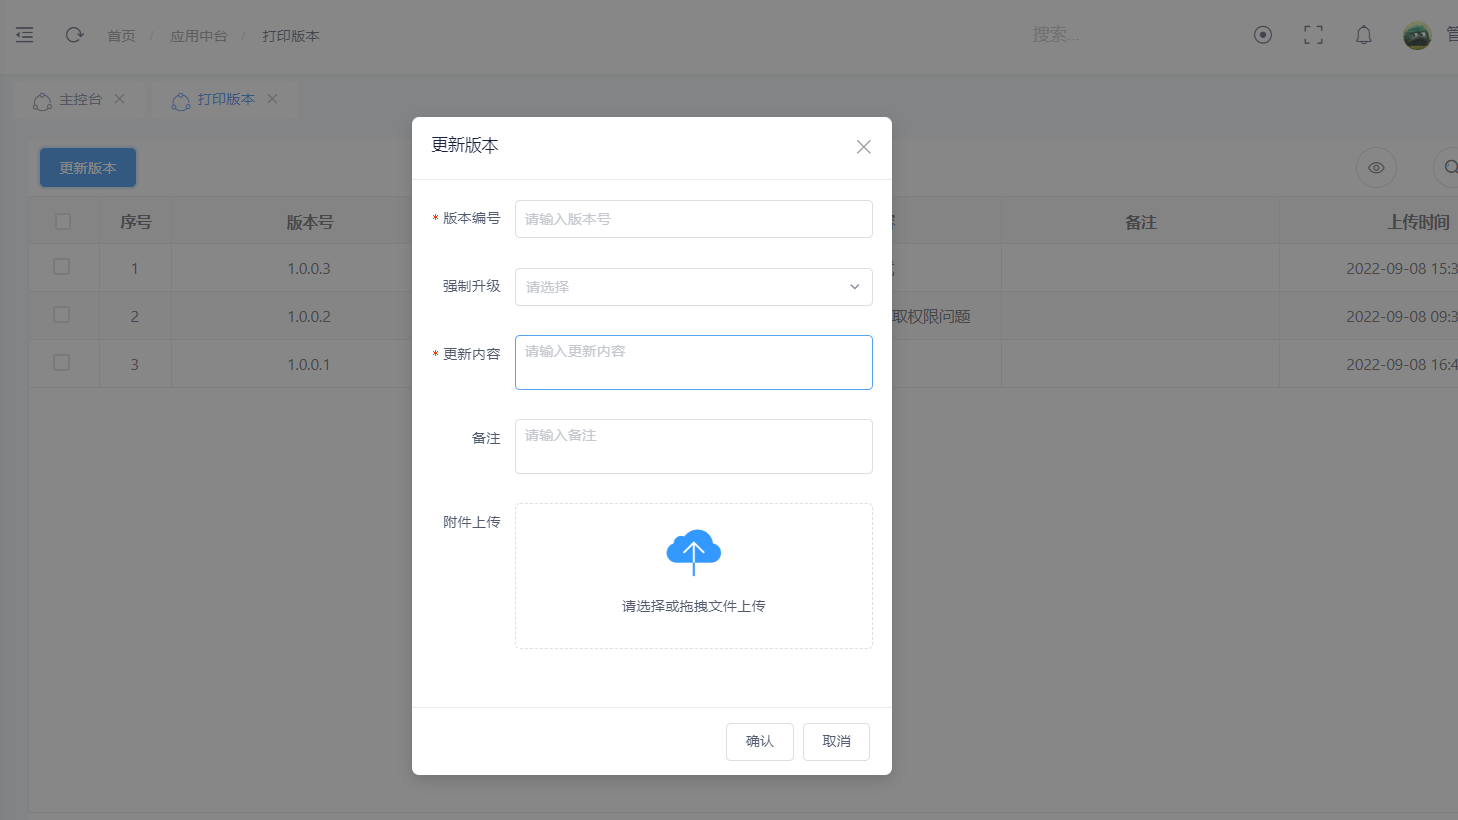The width and height of the screenshot is (1458, 820).
Task: Switch to the 打印版本 tab
Action: [225, 100]
